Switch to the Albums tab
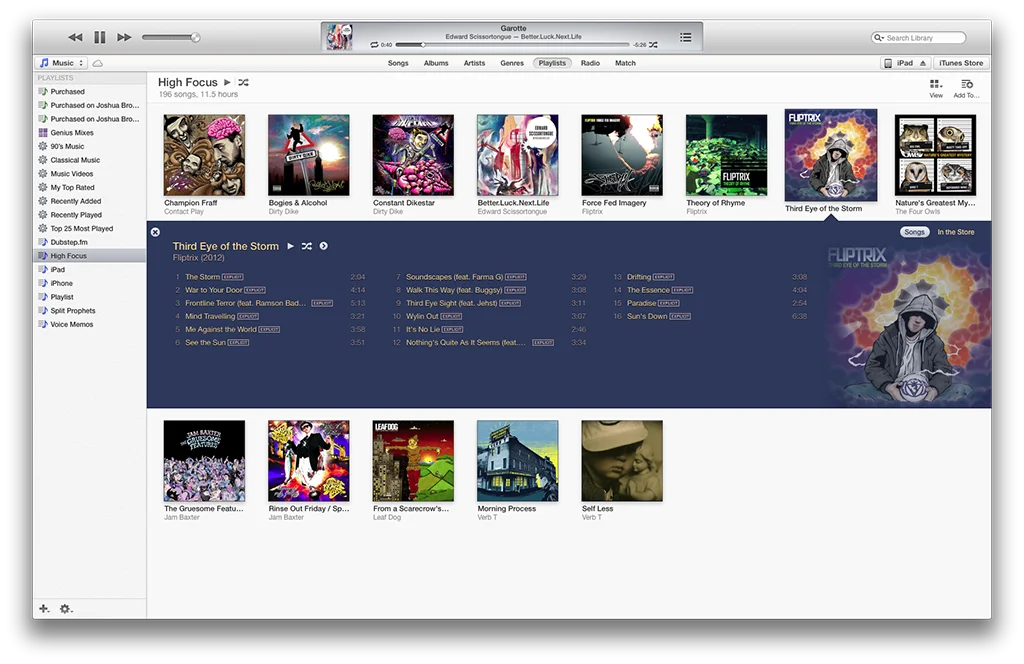The image size is (1024, 664). [x=436, y=63]
